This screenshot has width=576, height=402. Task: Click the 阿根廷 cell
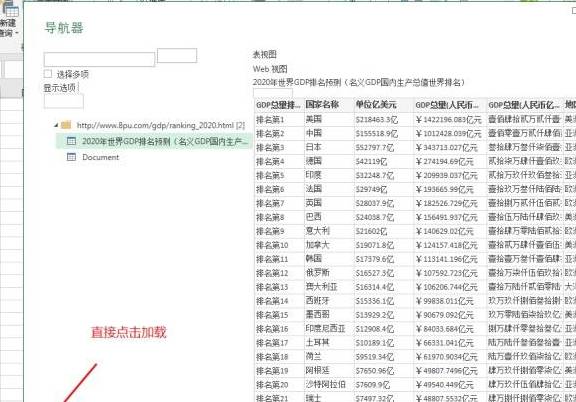click(329, 371)
